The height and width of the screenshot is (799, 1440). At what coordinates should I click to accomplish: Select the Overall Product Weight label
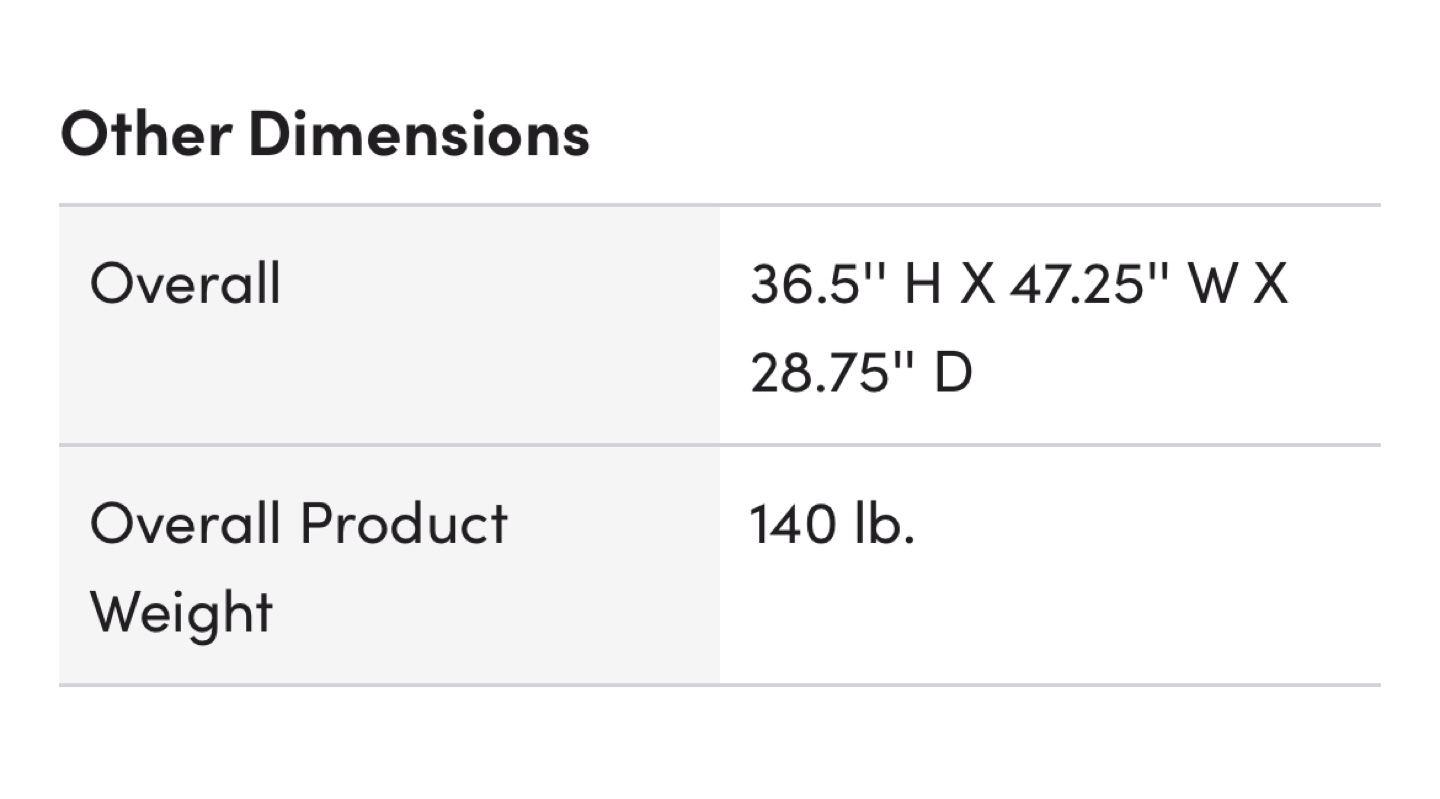pyautogui.click(x=299, y=567)
